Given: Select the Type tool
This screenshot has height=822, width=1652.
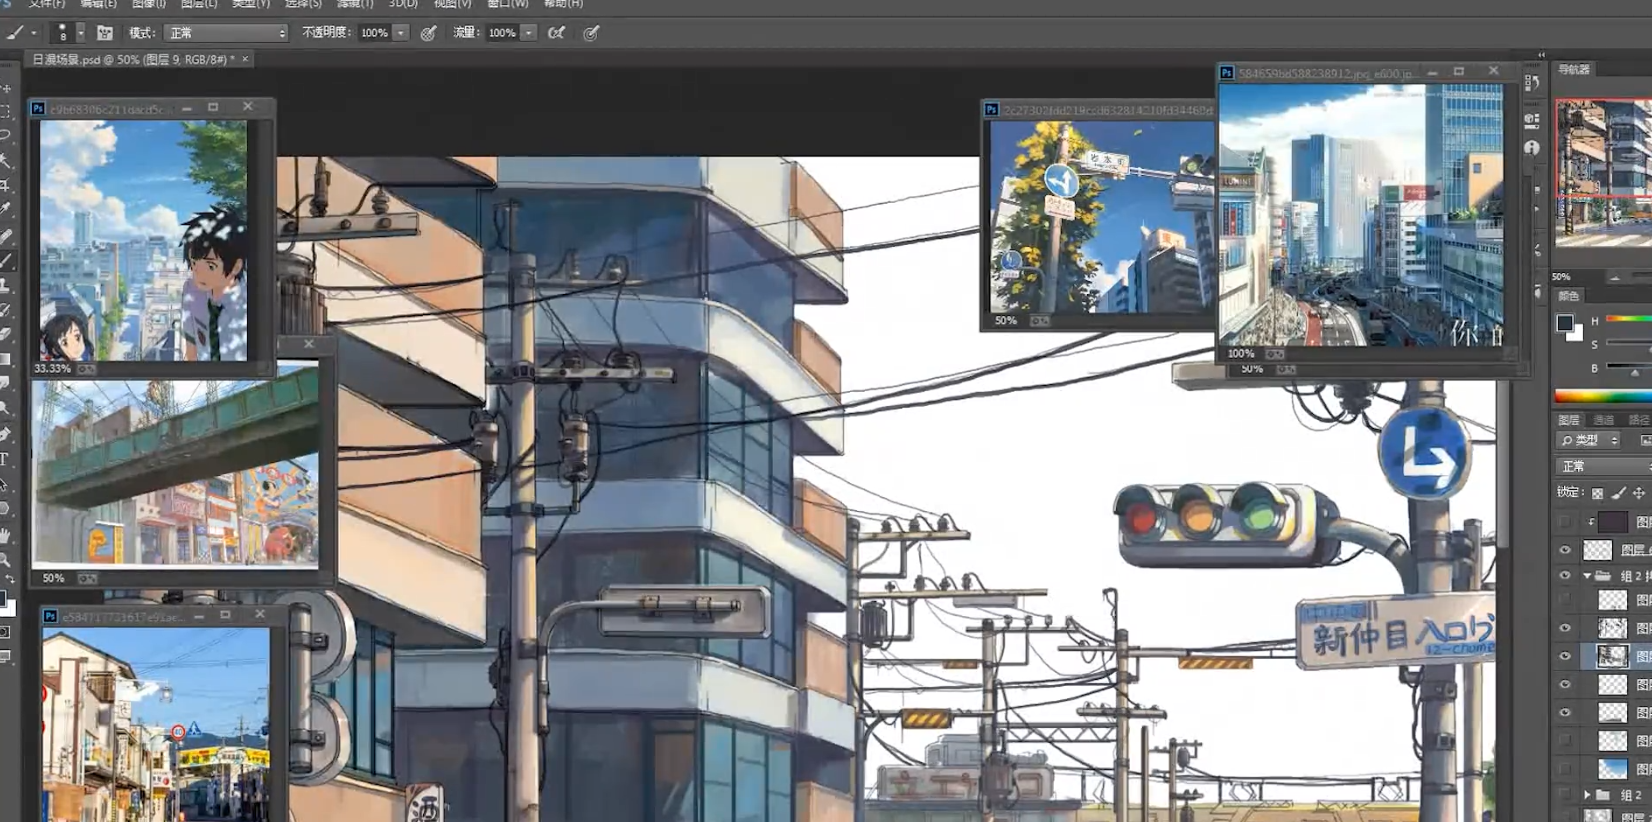Looking at the screenshot, I should pos(6,459).
